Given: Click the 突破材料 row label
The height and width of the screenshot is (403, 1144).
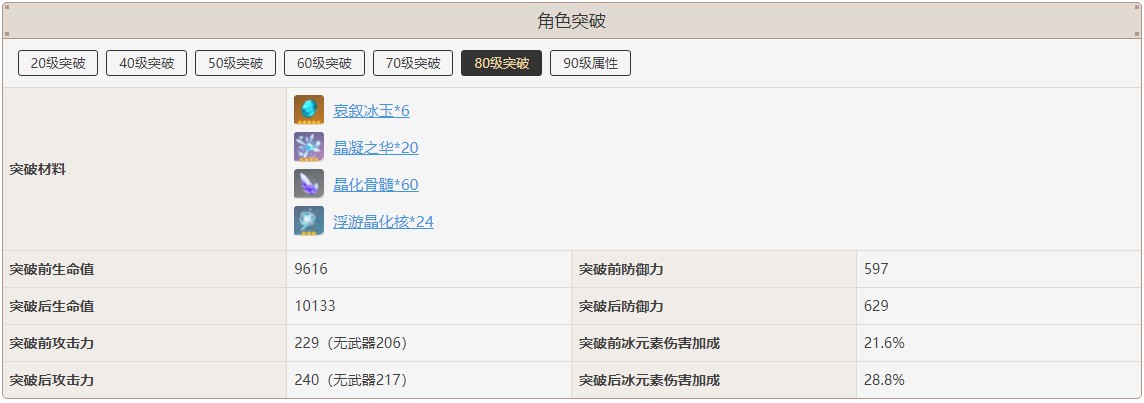Looking at the screenshot, I should click(x=37, y=169).
